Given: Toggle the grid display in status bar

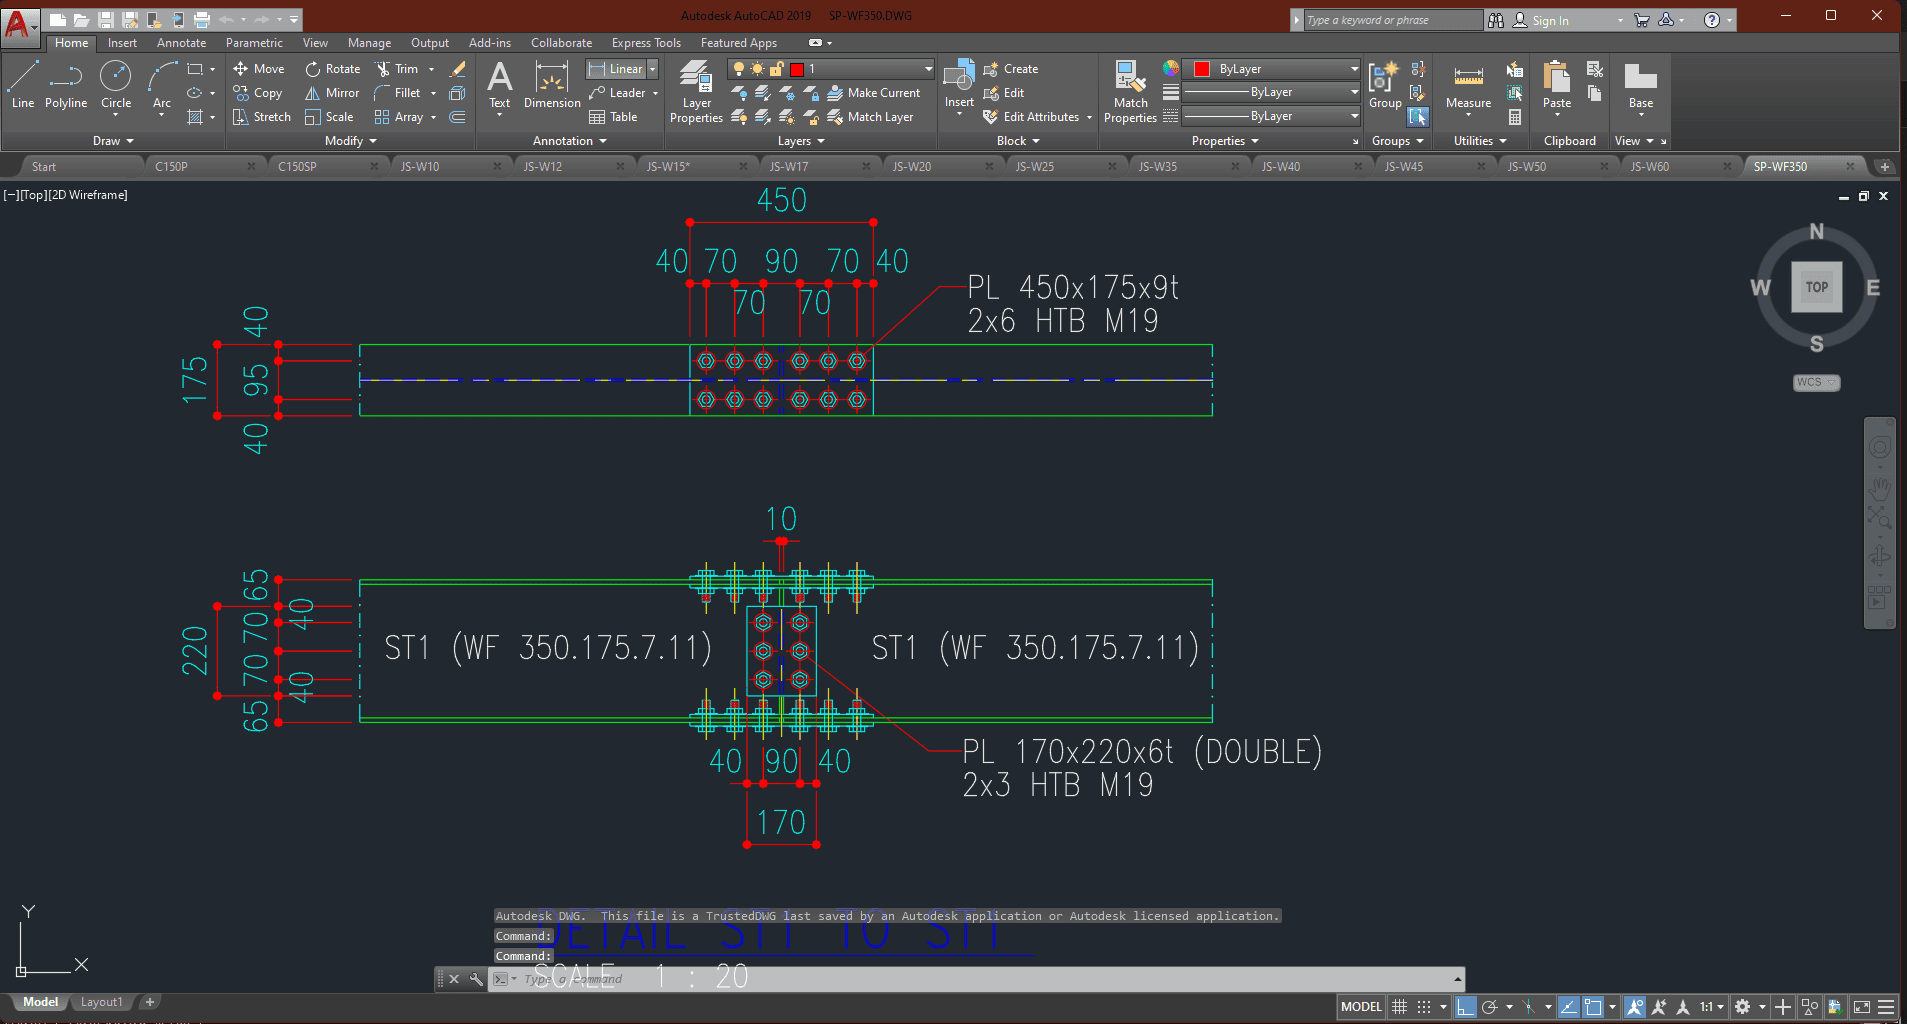Looking at the screenshot, I should coord(1400,1007).
